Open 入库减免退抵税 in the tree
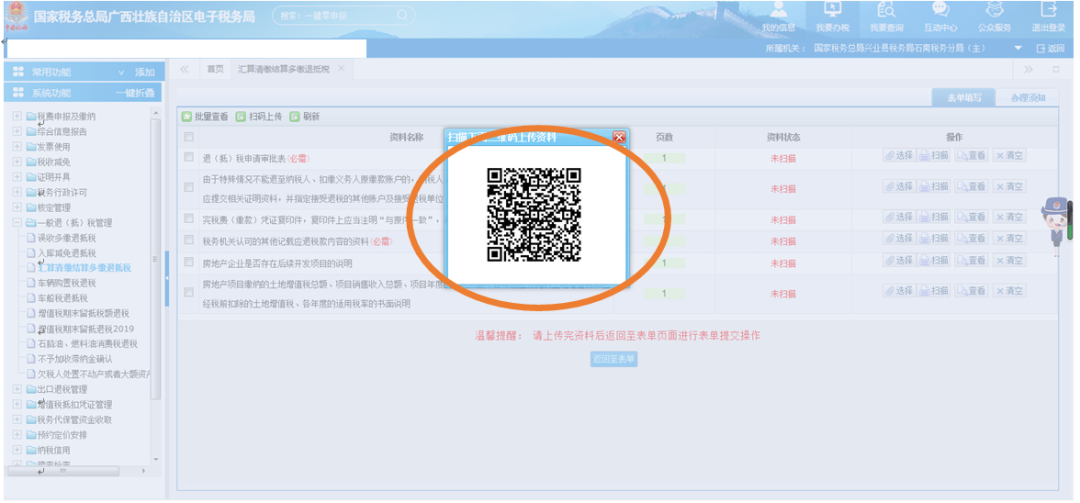The height and width of the screenshot is (503, 1080). 66,253
